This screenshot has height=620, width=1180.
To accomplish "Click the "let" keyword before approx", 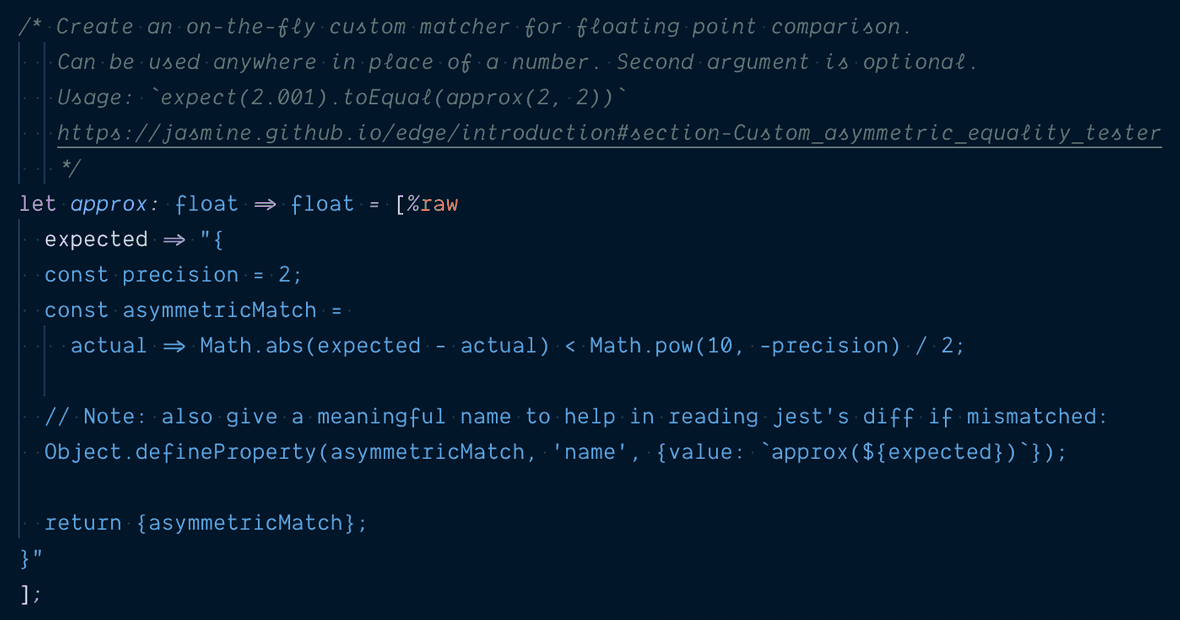I will coord(38,204).
